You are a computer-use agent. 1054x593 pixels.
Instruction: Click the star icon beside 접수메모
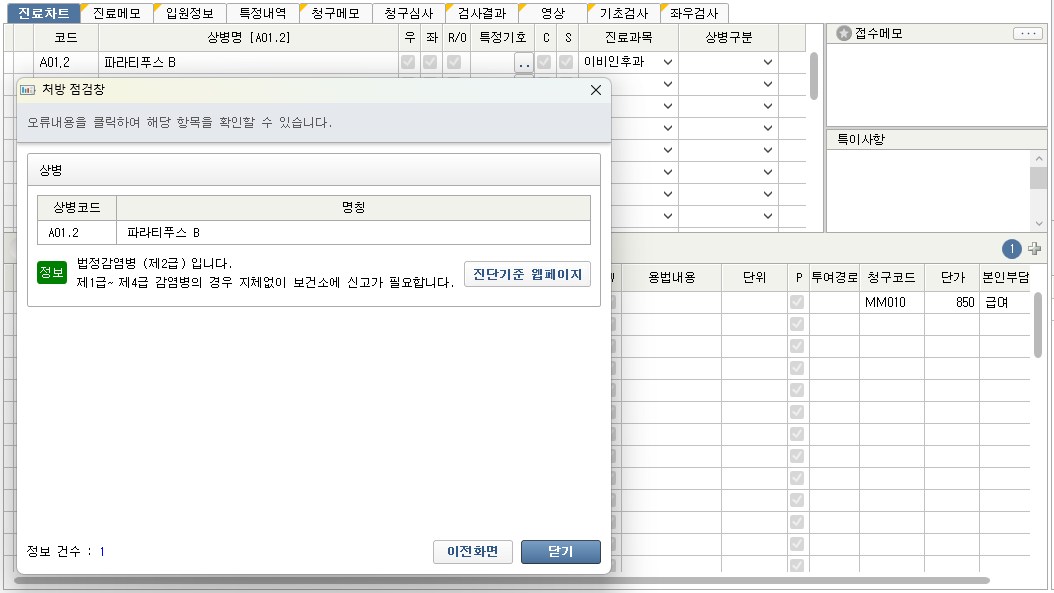[x=845, y=34]
